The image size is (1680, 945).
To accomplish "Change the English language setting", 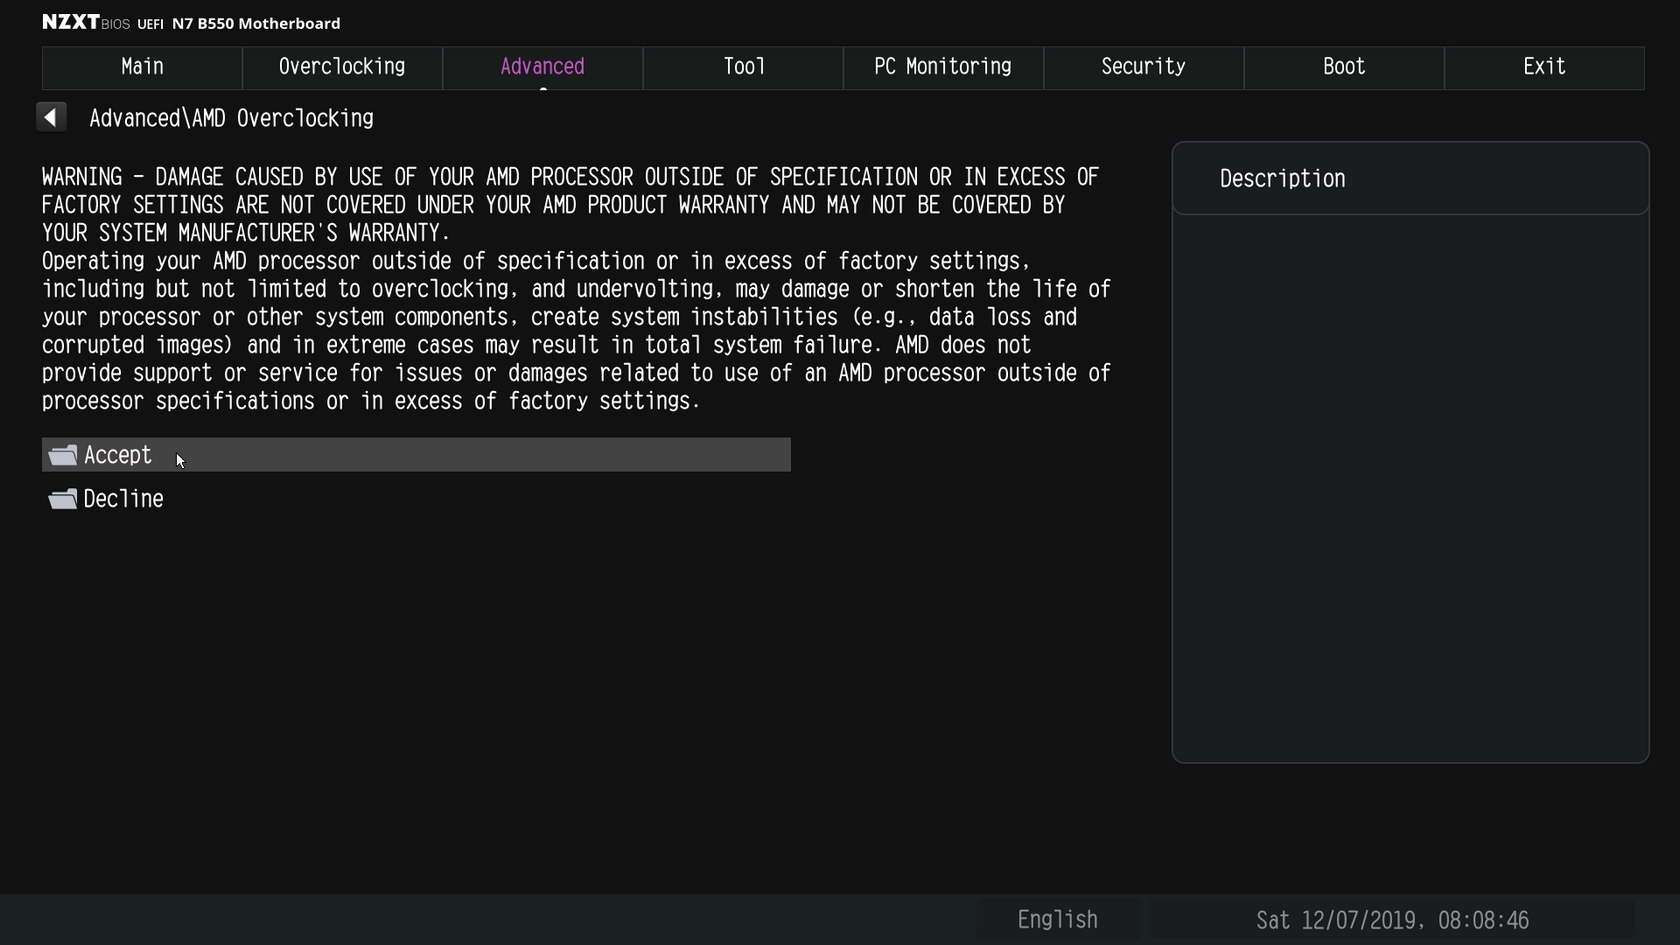I will (1057, 920).
